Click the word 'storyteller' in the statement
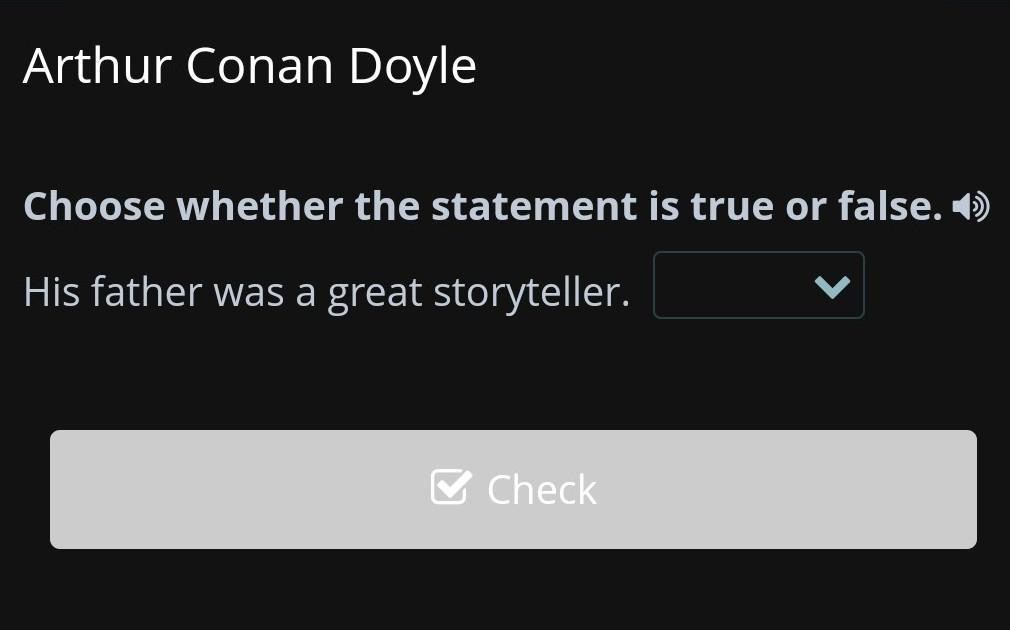The width and height of the screenshot is (1010, 630). point(530,292)
